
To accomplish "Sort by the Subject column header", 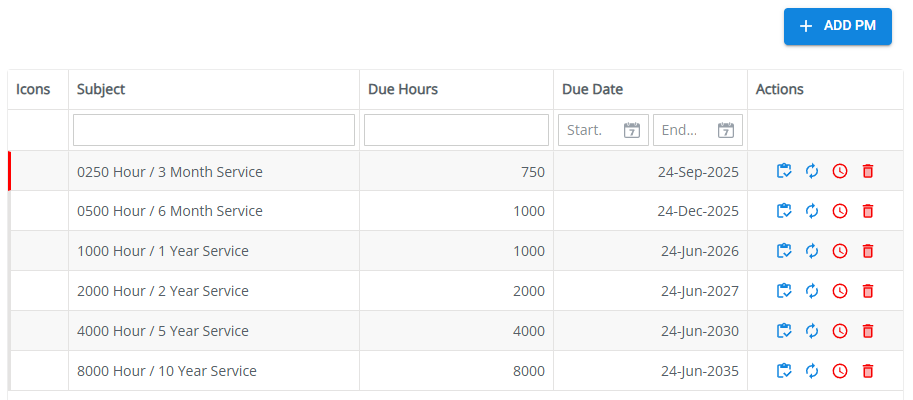I will click(101, 89).
